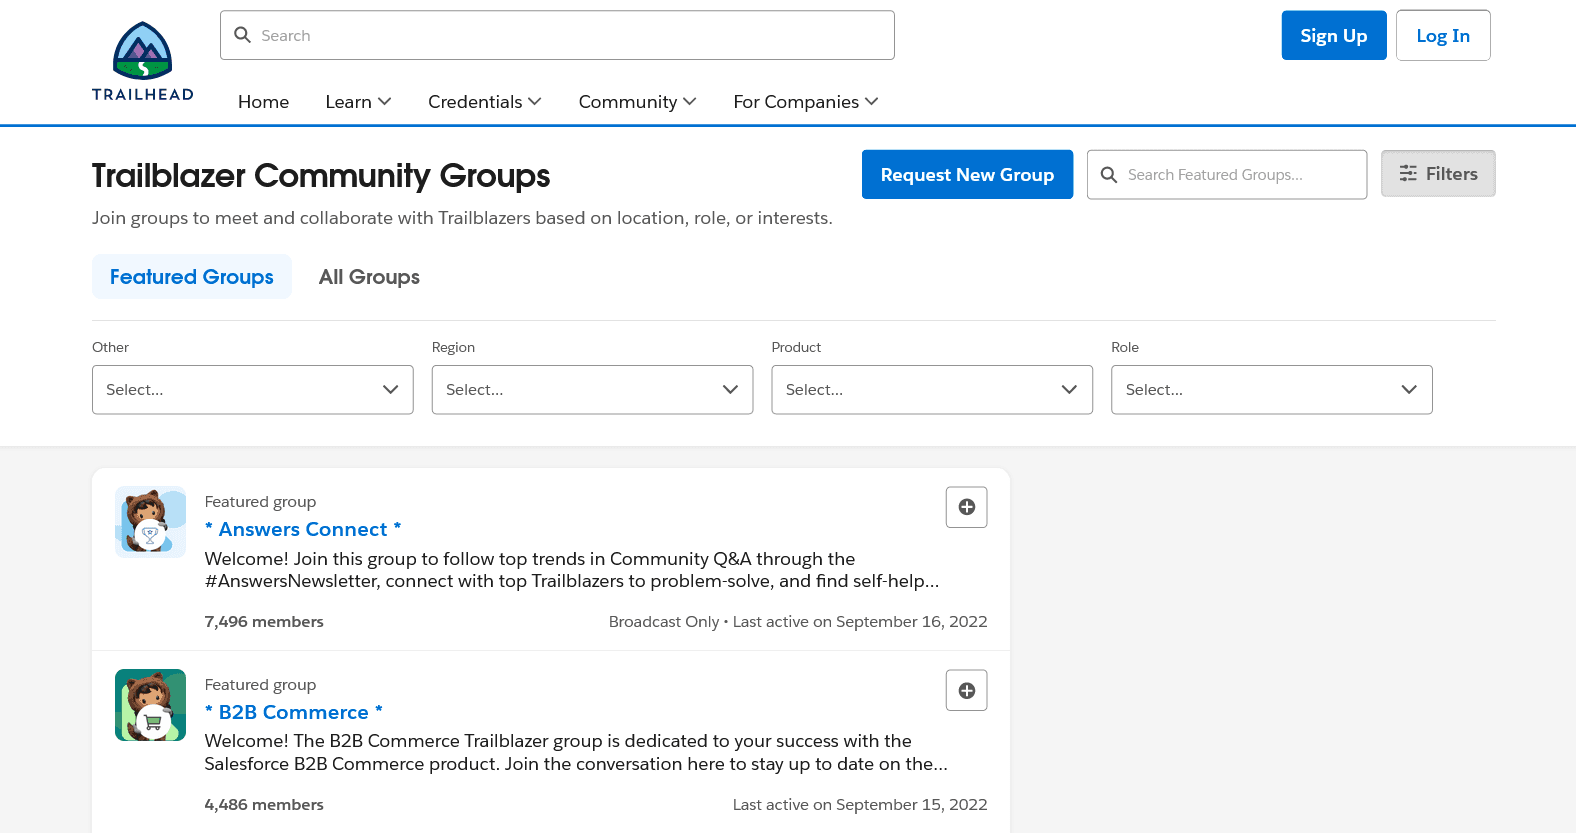The image size is (1576, 833).
Task: Open the B2B Commerce group avatar
Action: click(150, 705)
